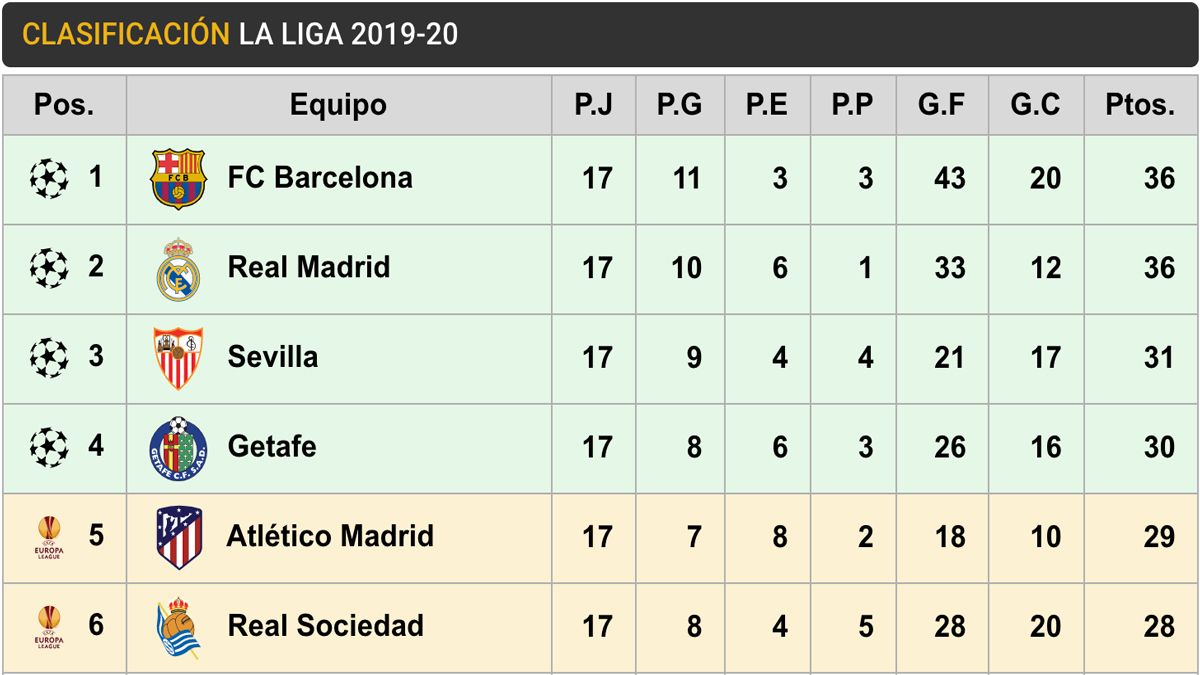Click the Equipo column header

coord(338,105)
